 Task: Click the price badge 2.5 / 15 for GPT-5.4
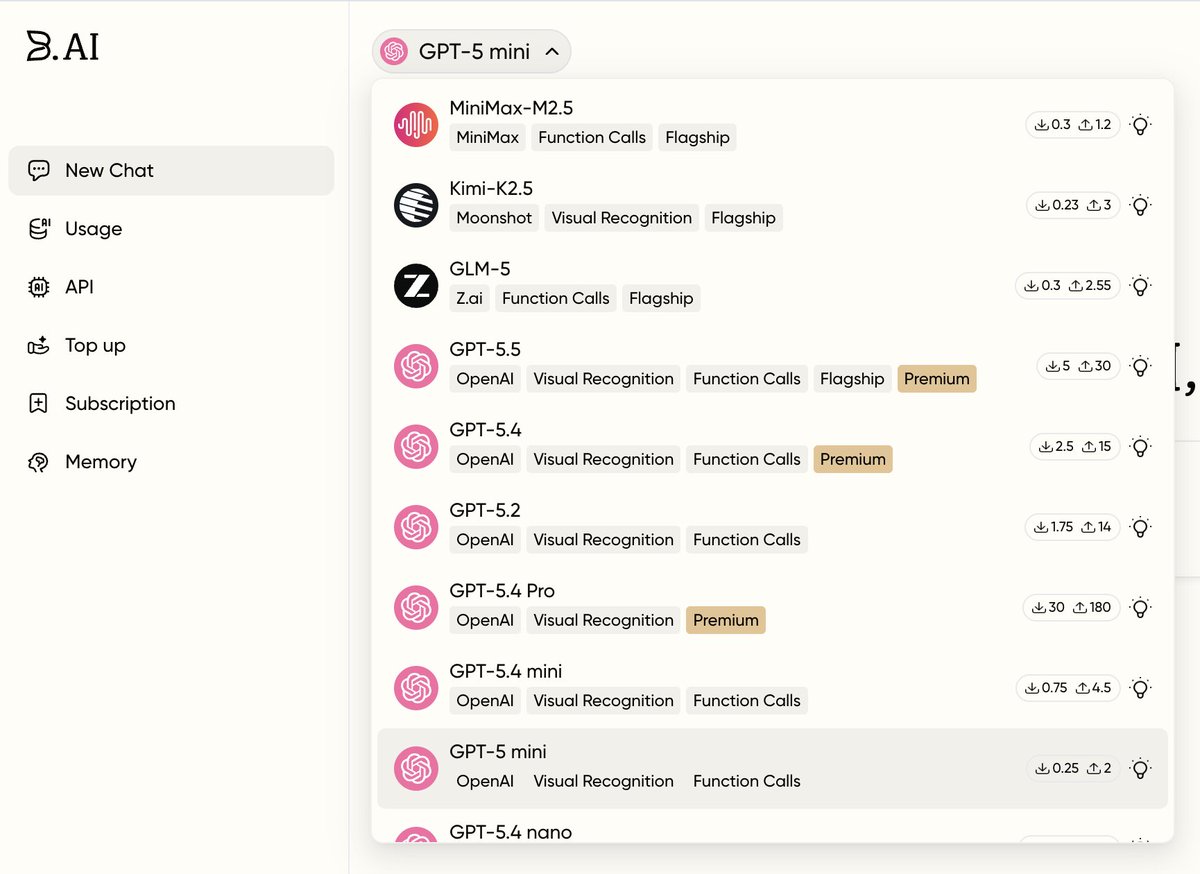(1075, 447)
